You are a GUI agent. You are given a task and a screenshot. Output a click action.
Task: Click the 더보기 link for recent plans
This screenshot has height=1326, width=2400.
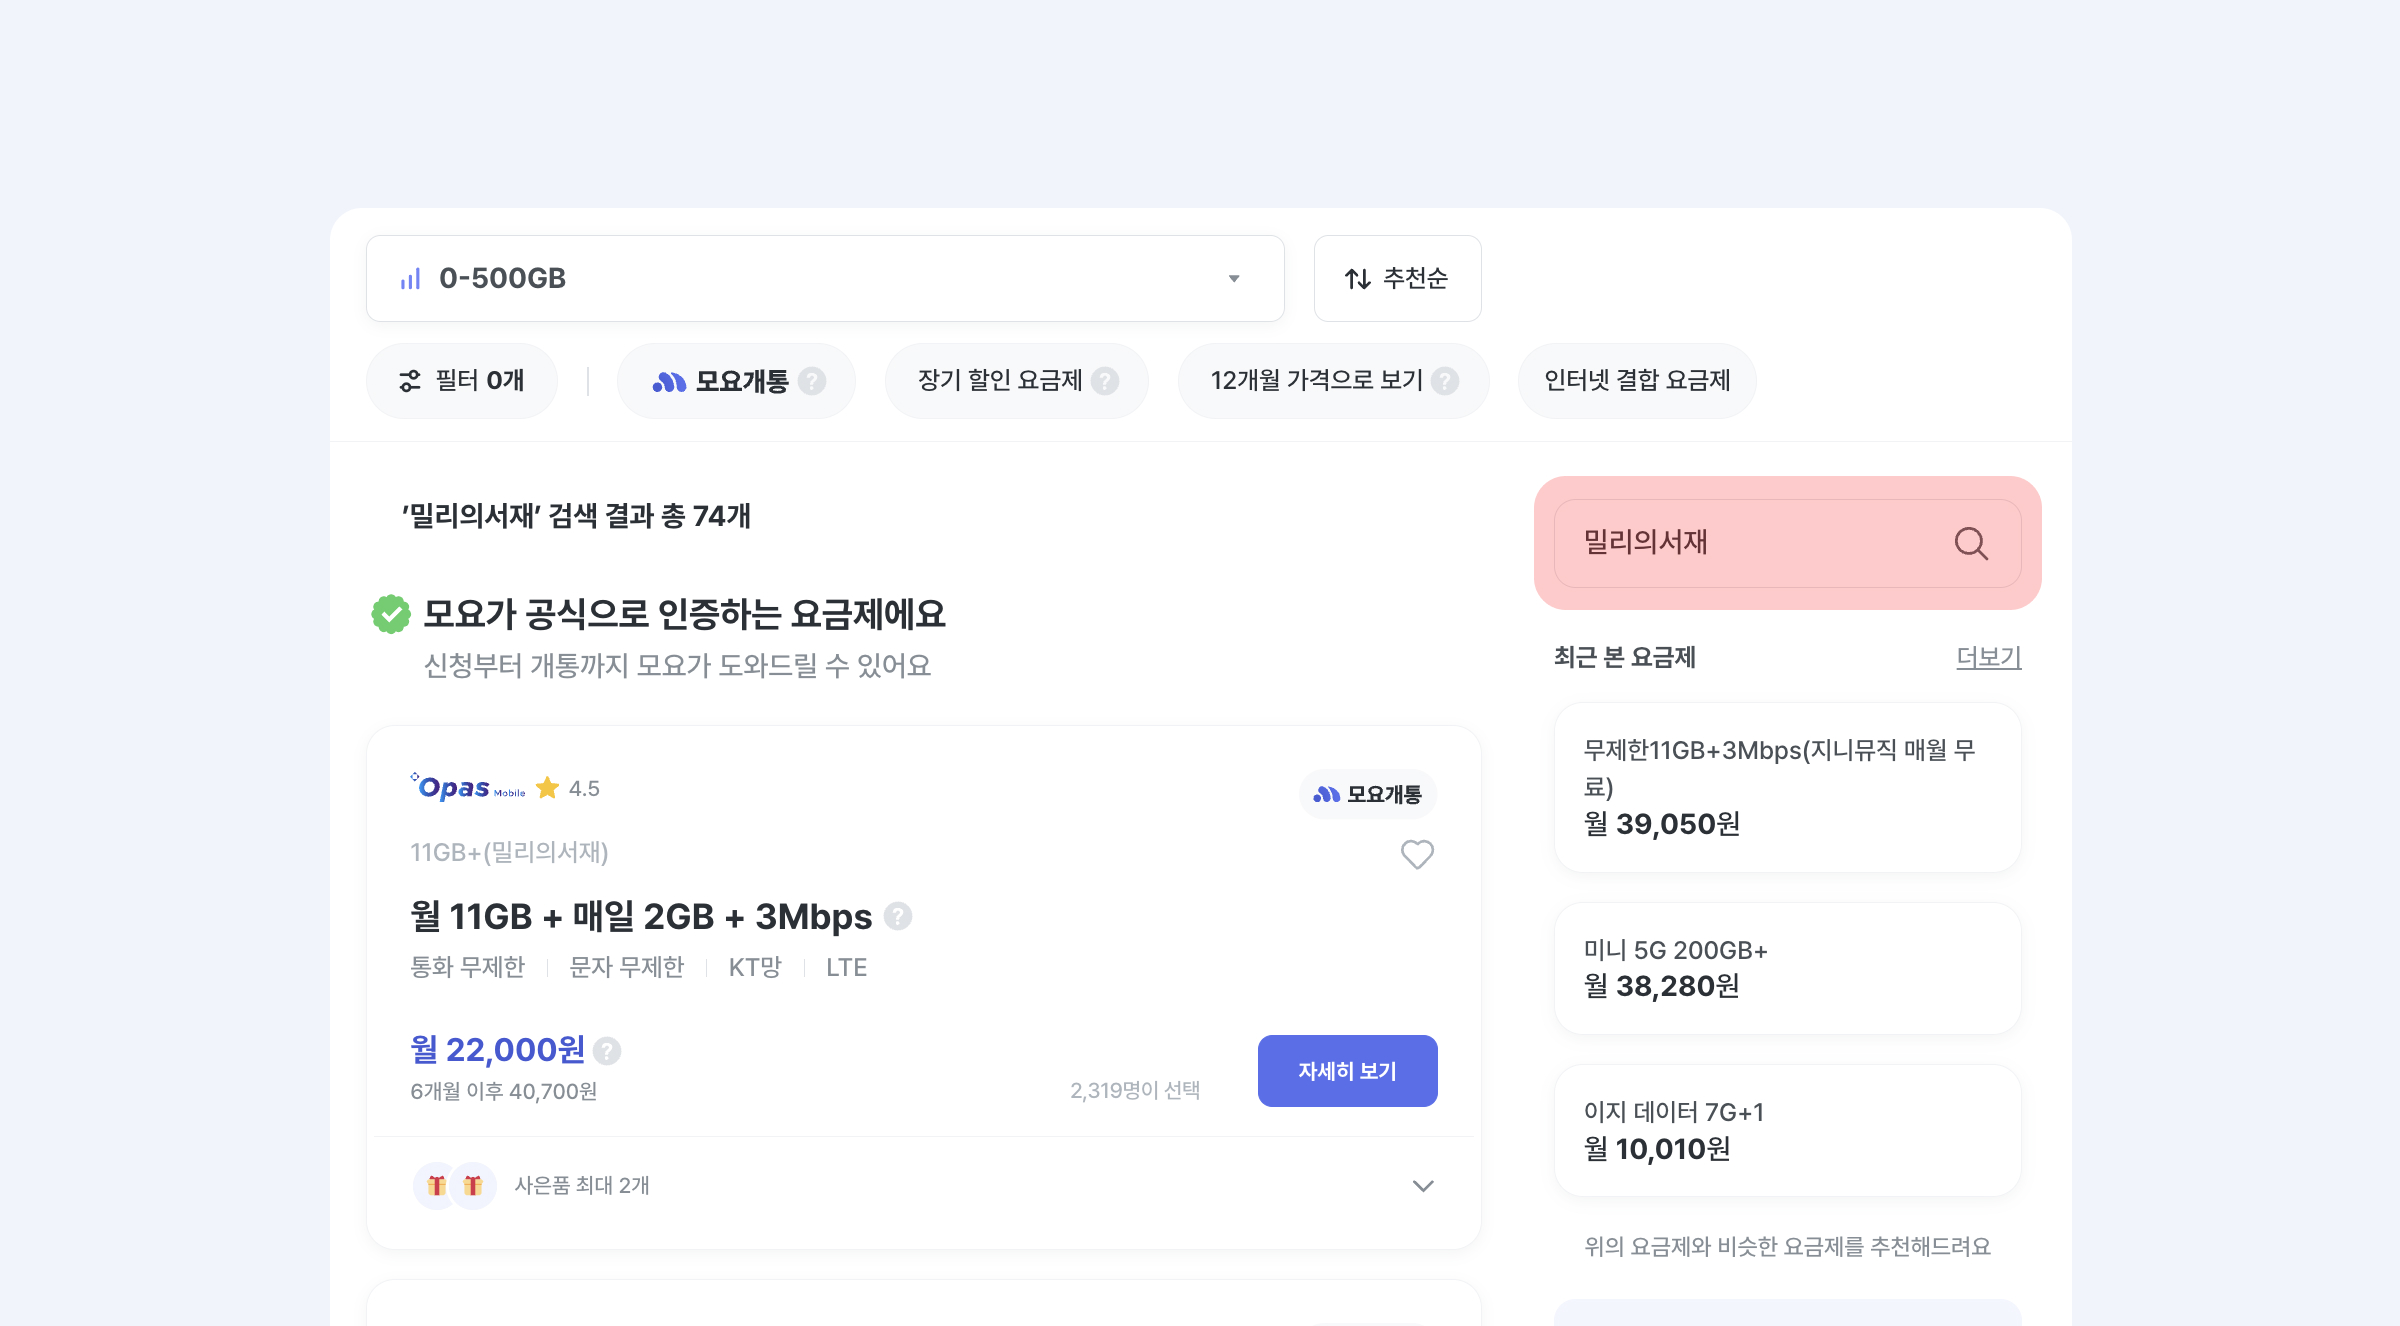(1988, 657)
